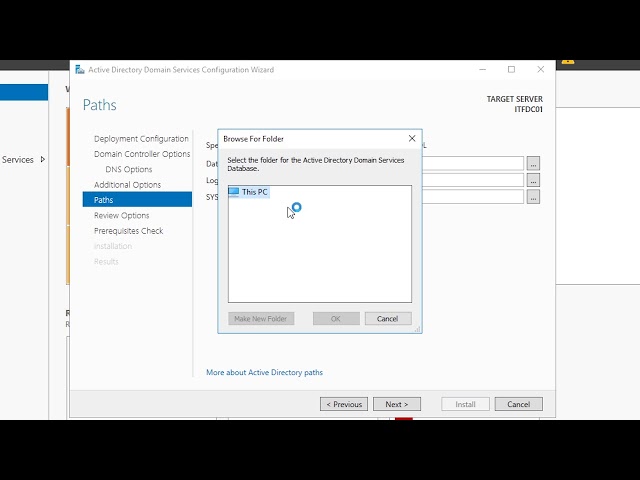Click the Paths page heading
The height and width of the screenshot is (480, 640).
[100, 105]
